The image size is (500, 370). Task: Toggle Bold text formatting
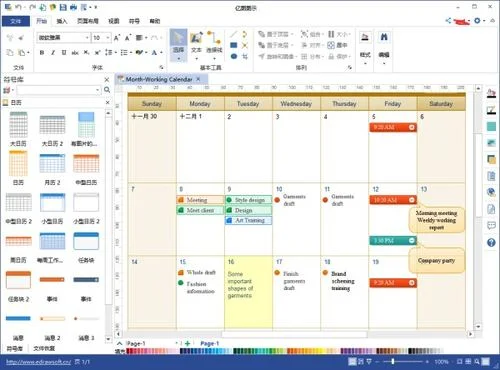42,52
